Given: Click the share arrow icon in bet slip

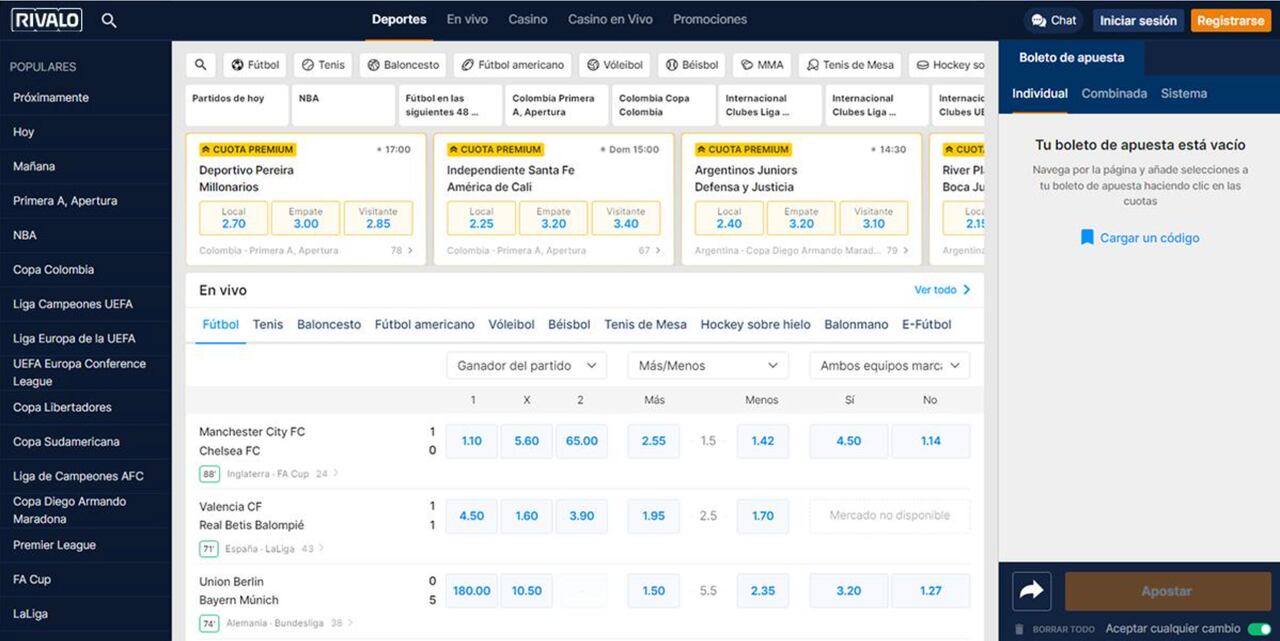Looking at the screenshot, I should (1031, 591).
